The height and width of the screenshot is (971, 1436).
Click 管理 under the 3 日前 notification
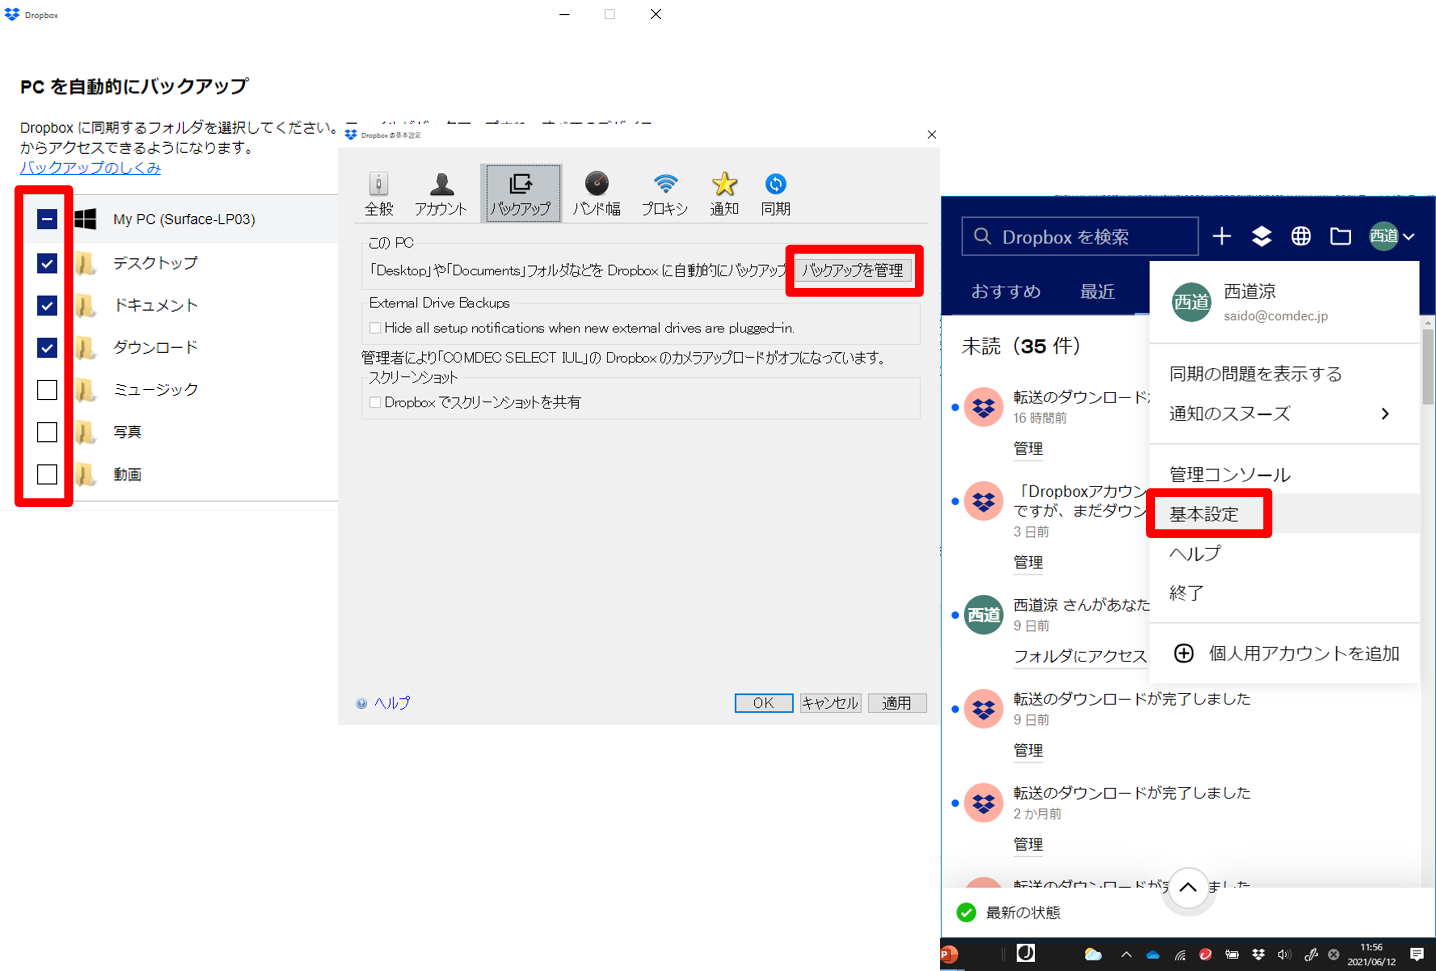1028,562
